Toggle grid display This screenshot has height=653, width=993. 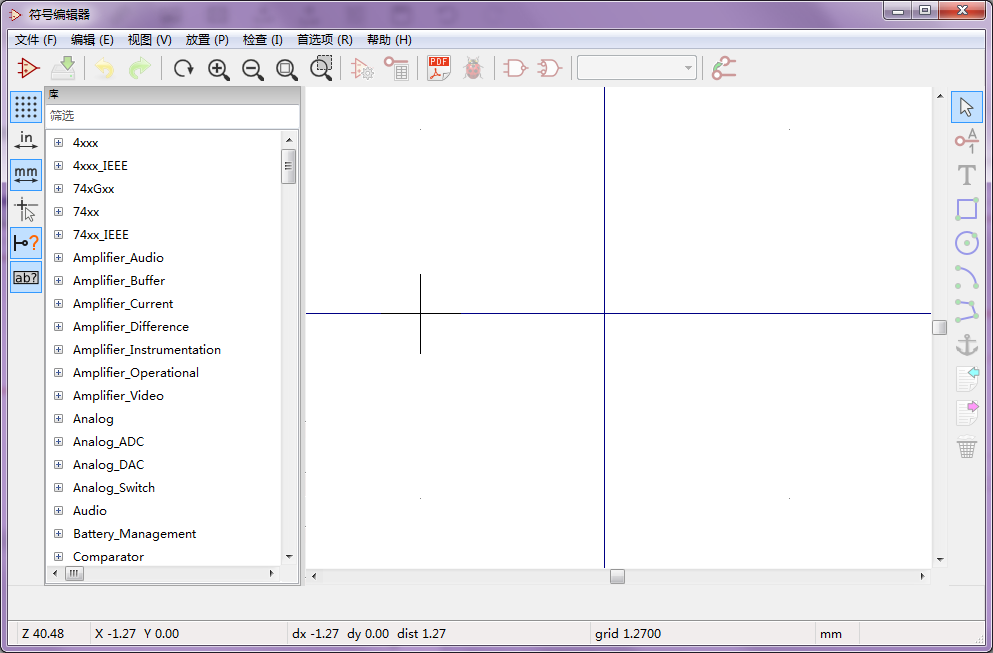coord(26,107)
